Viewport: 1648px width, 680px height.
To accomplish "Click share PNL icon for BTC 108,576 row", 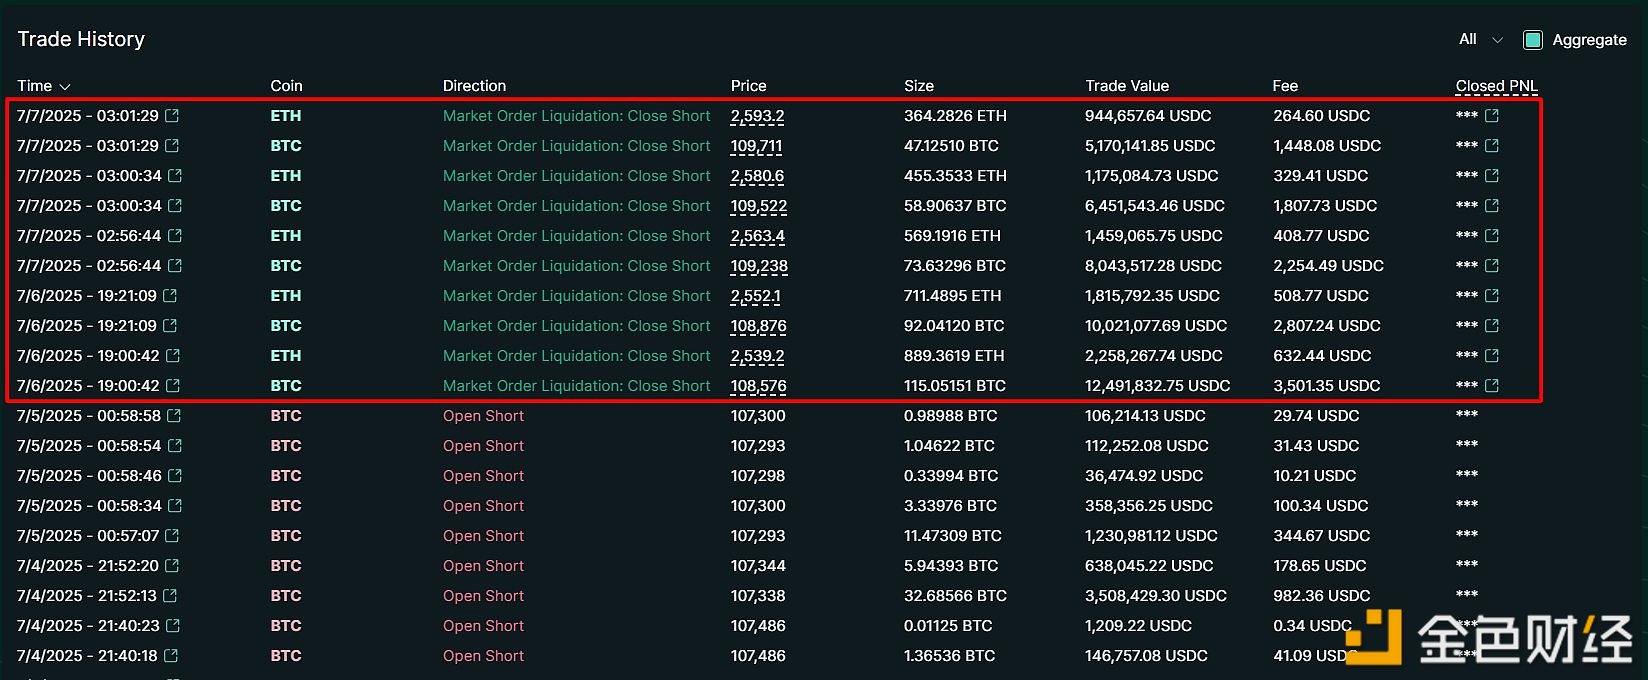I will (1492, 386).
